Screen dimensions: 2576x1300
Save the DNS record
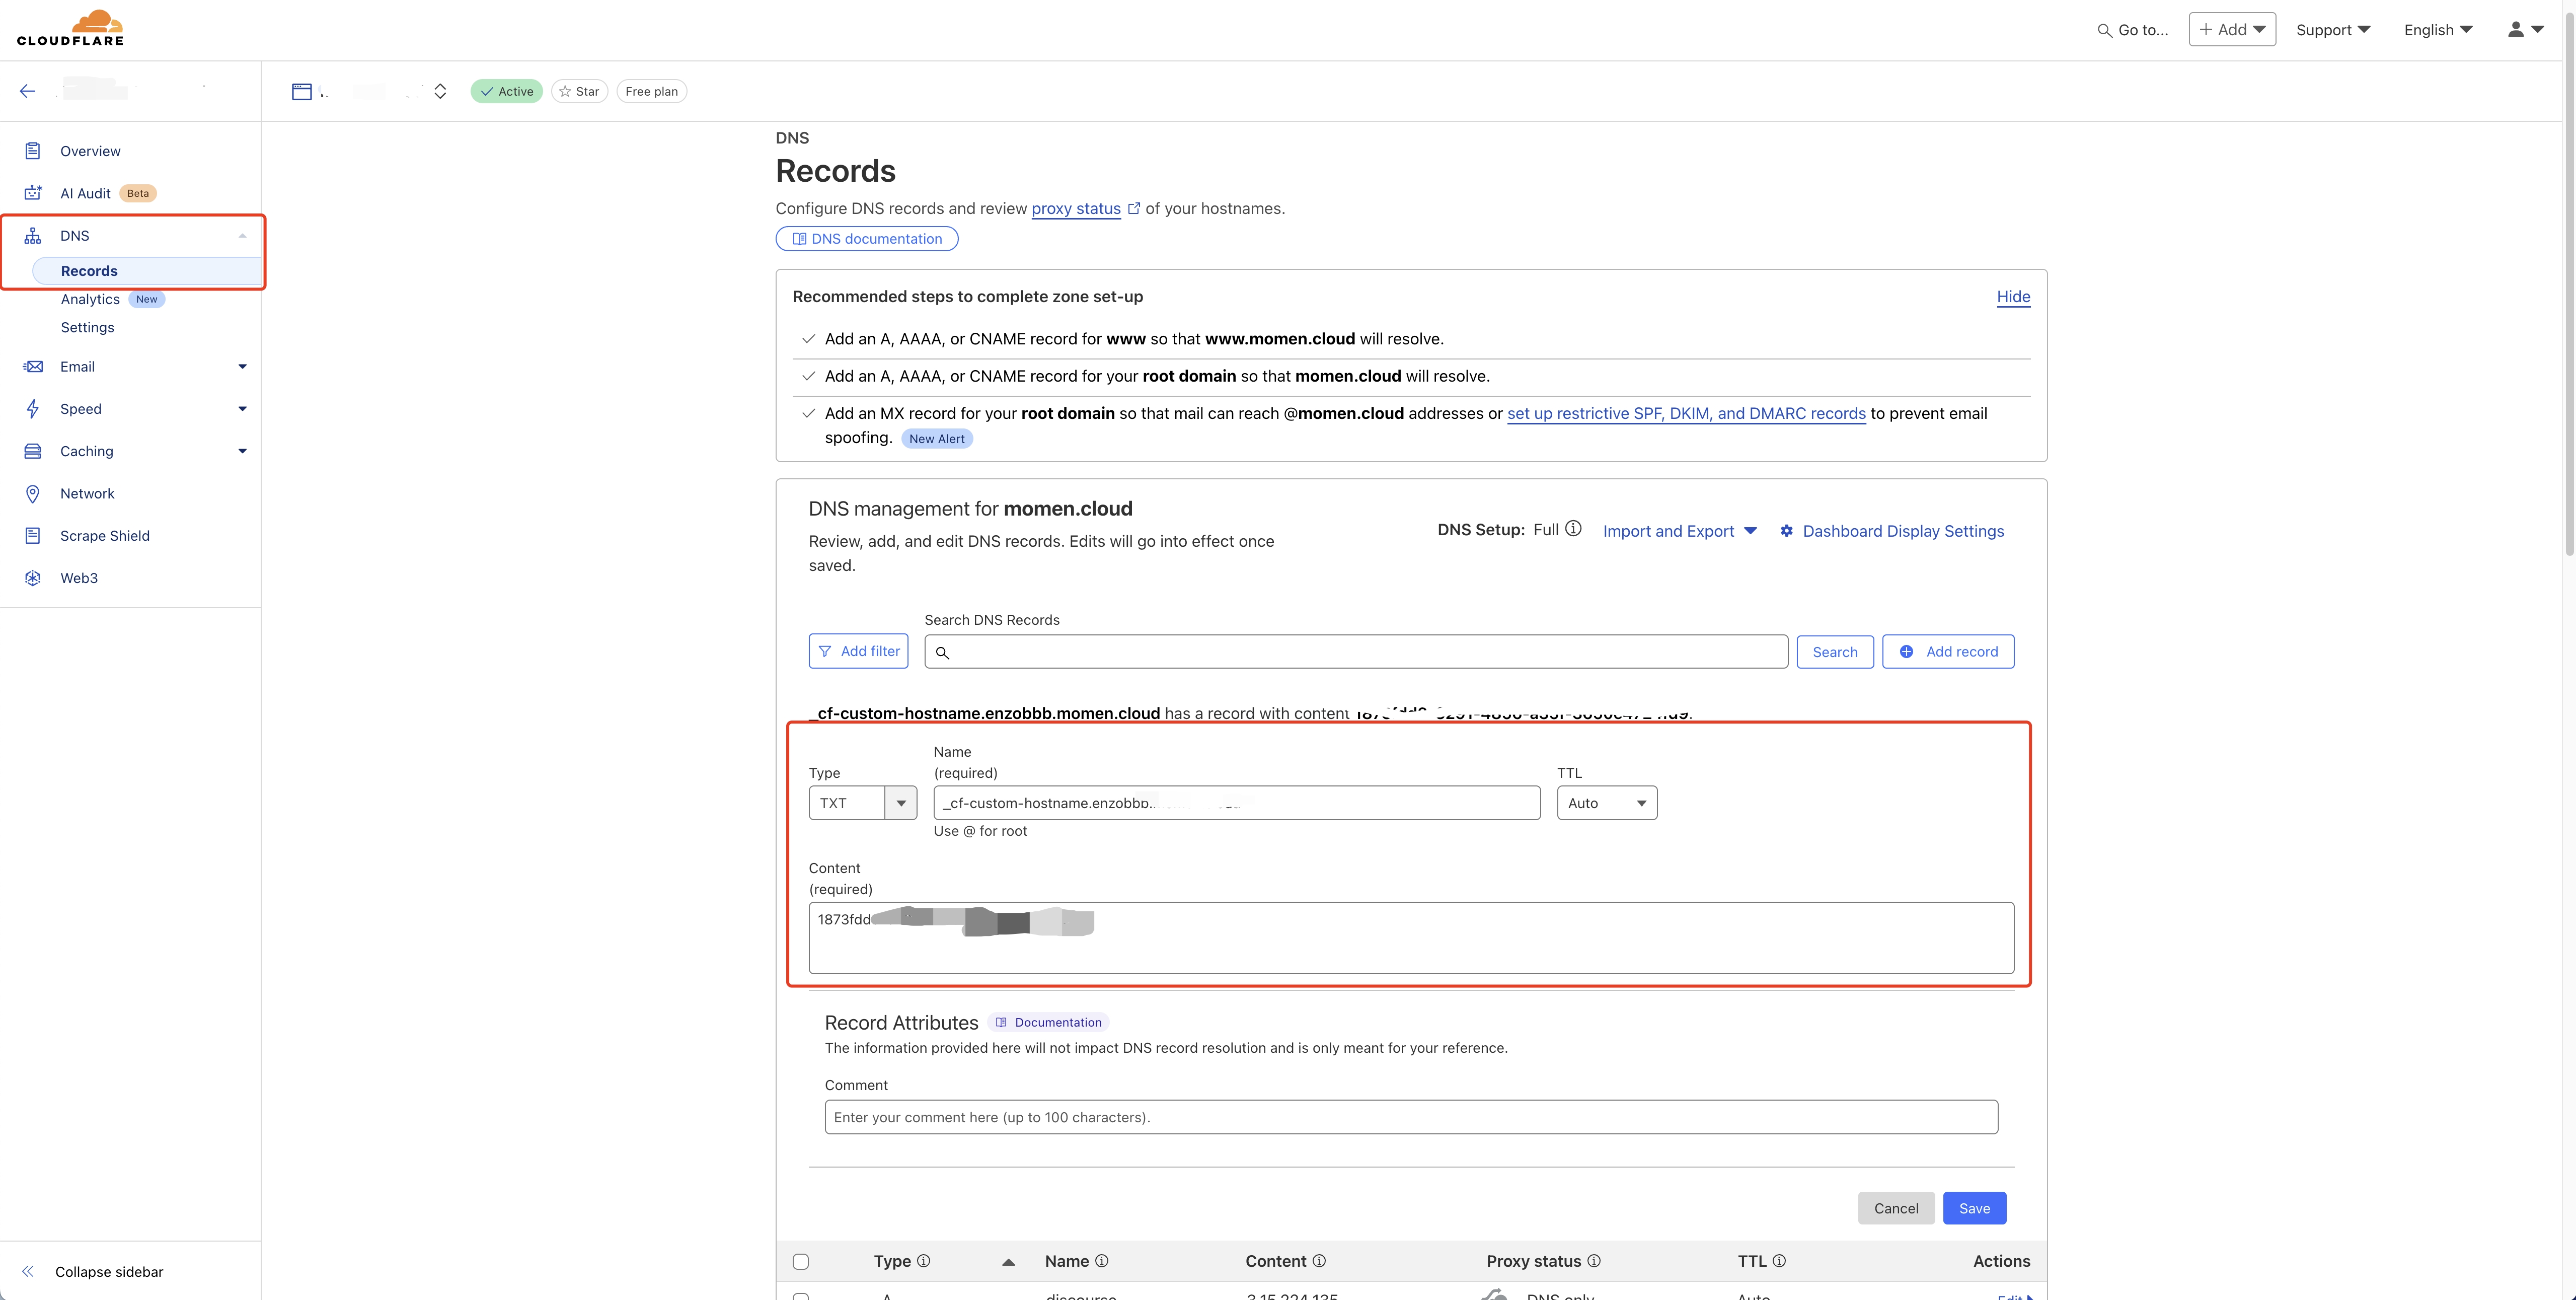tap(1974, 1208)
